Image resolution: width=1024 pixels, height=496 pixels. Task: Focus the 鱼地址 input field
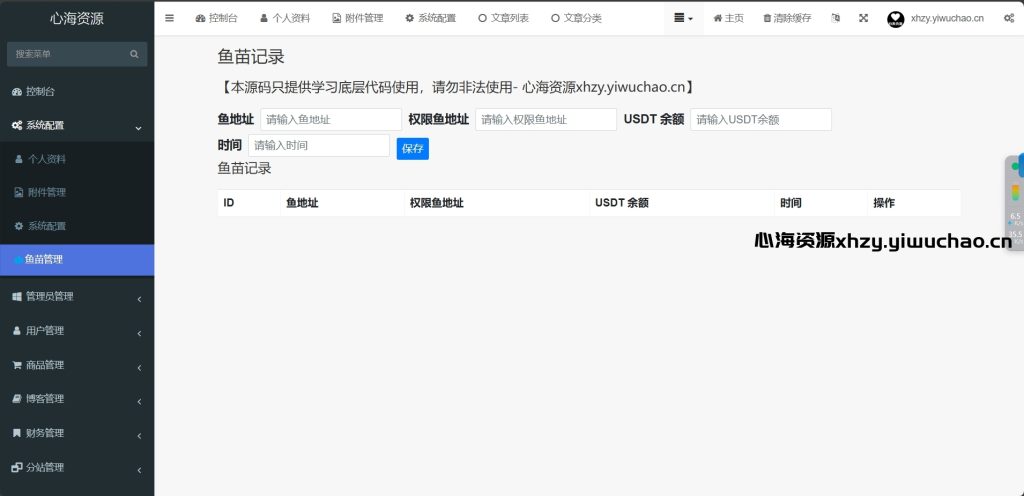331,119
